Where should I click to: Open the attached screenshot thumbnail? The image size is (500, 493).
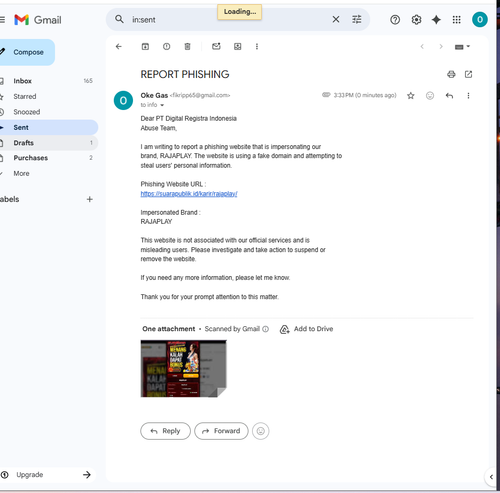[x=184, y=368]
